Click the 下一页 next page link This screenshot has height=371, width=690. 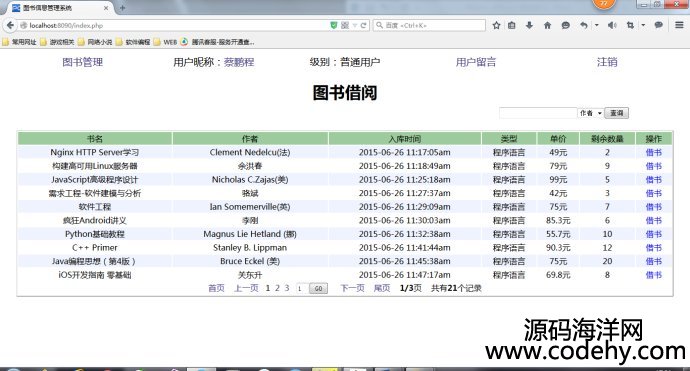[352, 288]
